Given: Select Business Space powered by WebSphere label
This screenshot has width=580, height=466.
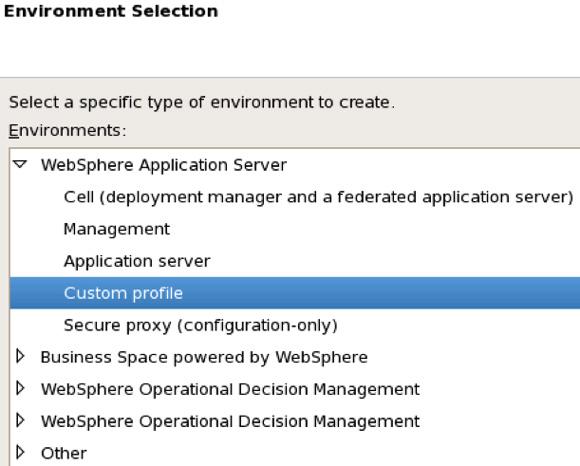Looking at the screenshot, I should (x=204, y=357).
